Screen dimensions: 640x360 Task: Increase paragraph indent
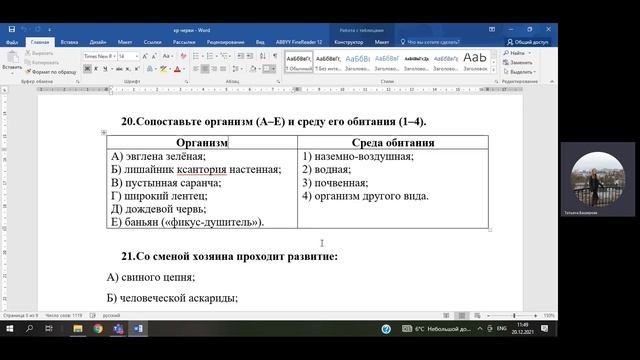tap(250, 56)
